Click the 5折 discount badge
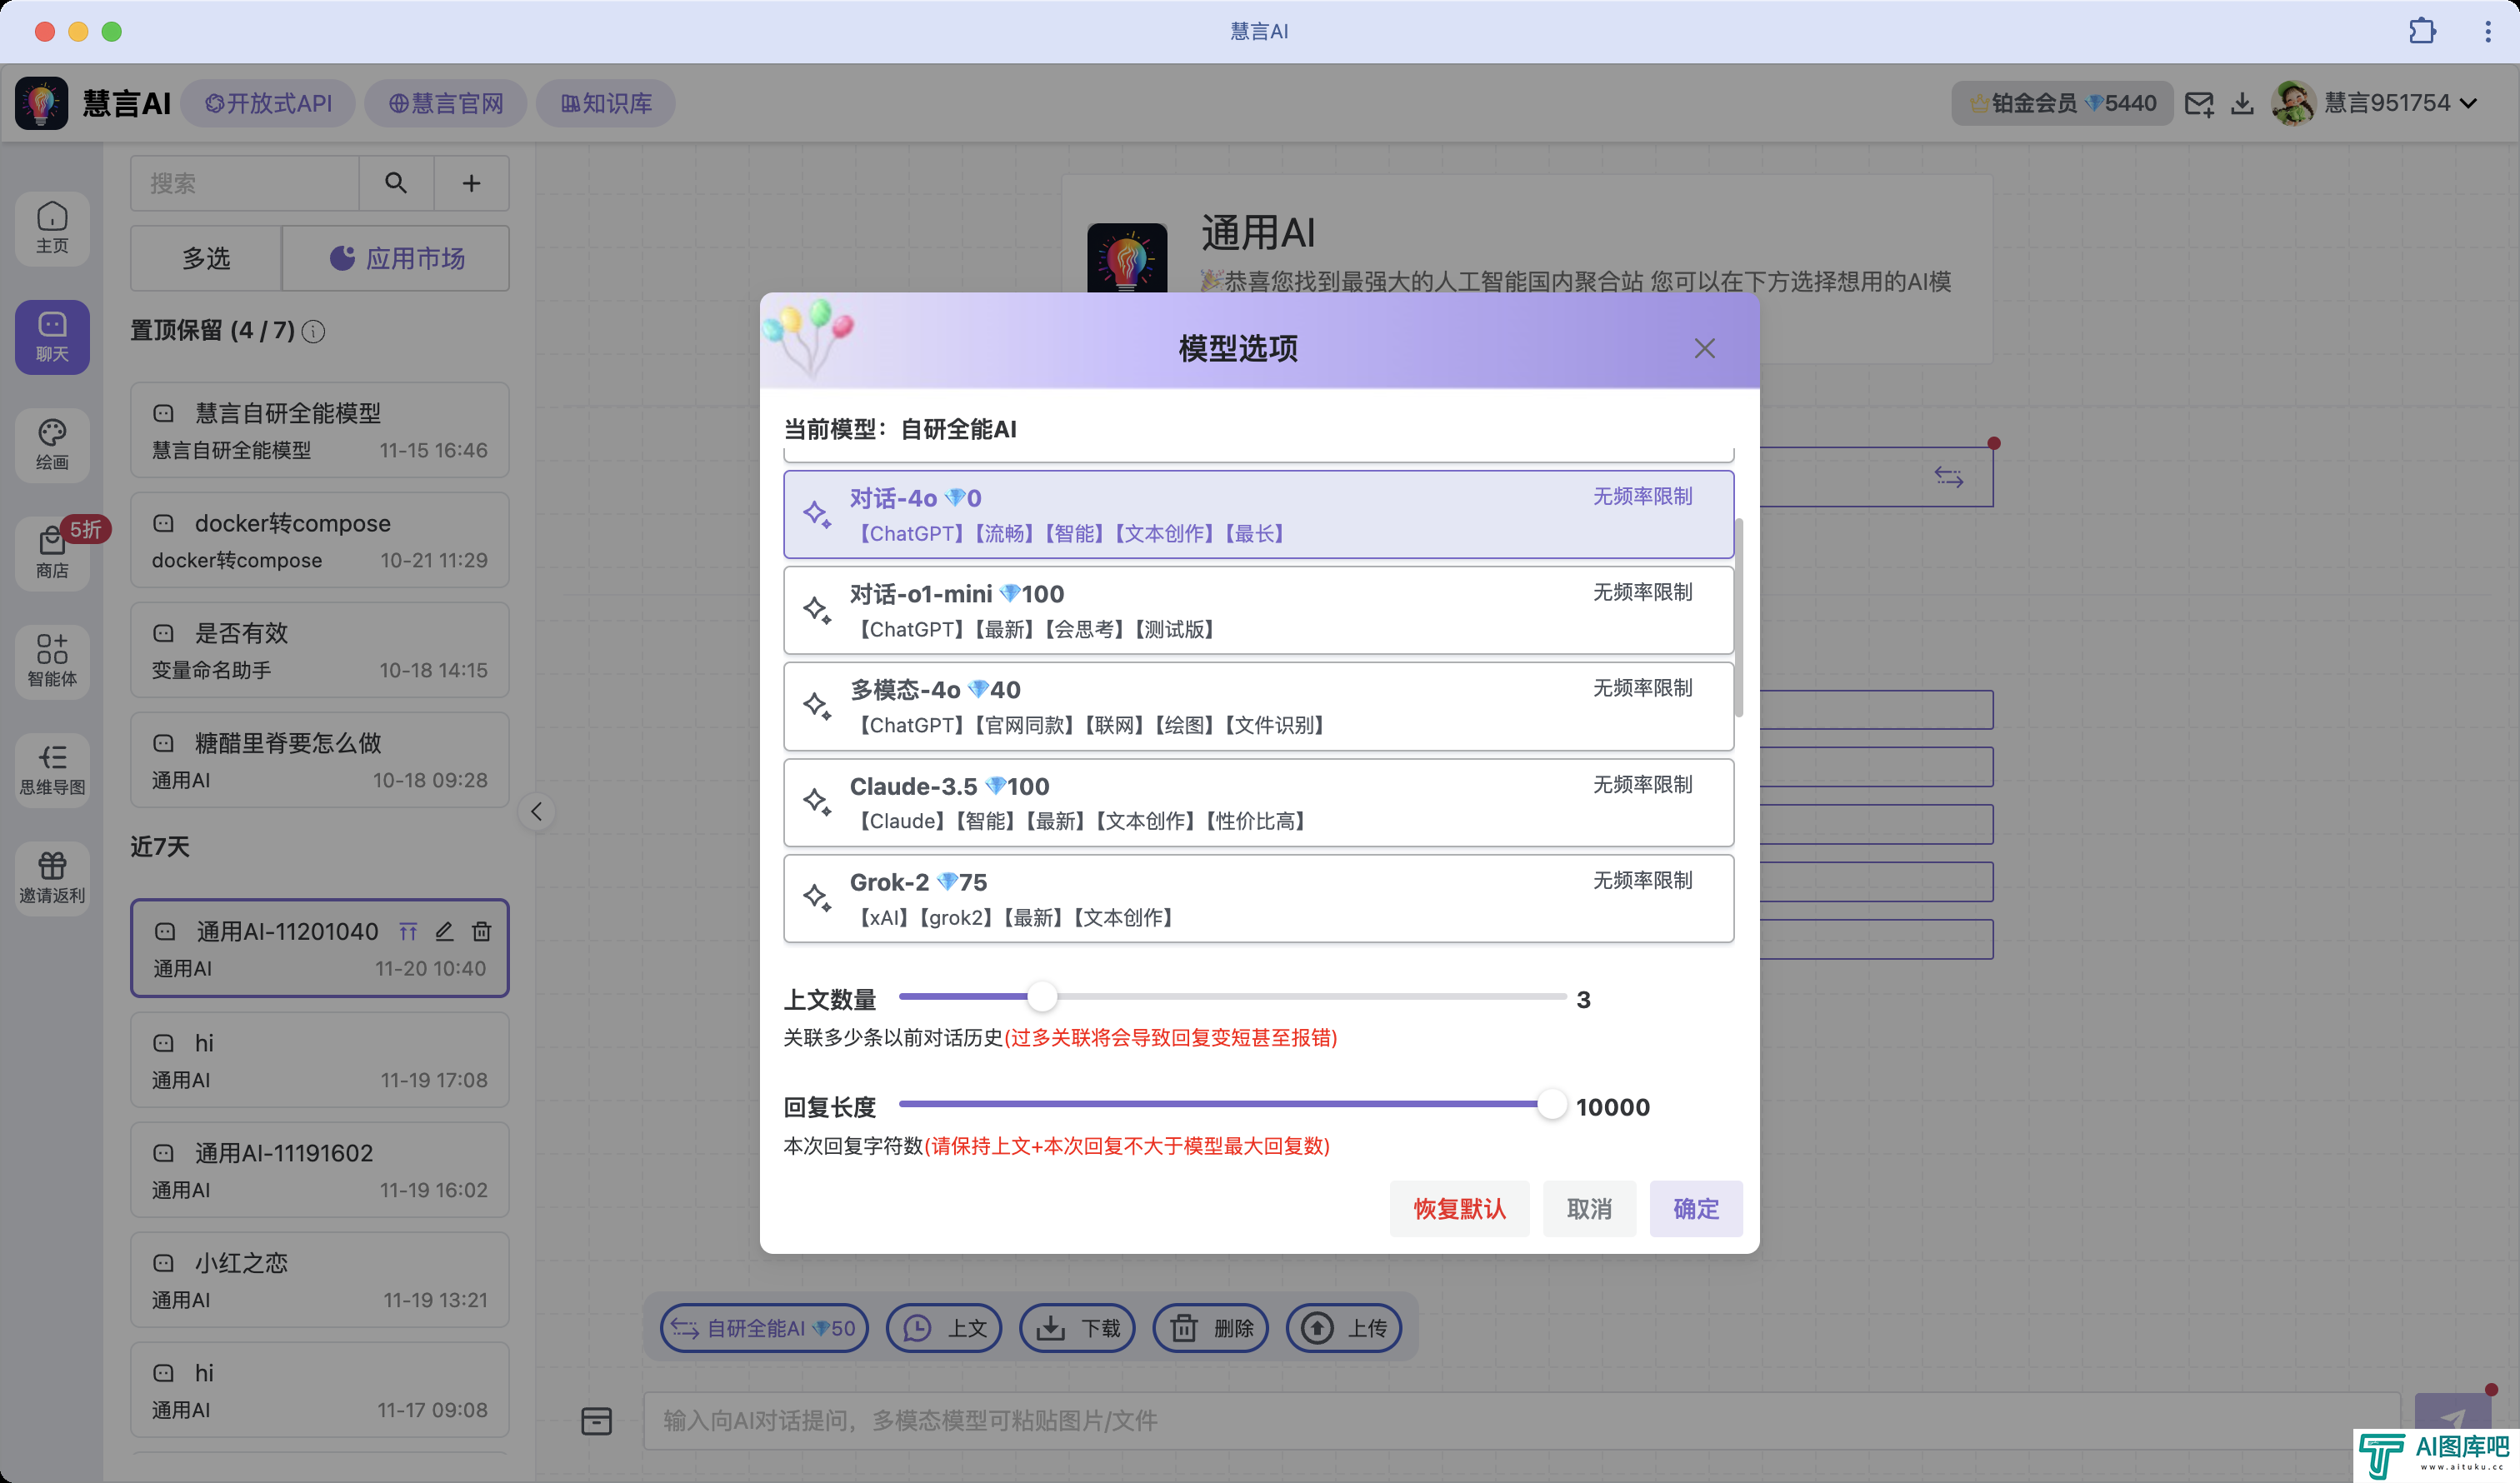 [x=85, y=529]
